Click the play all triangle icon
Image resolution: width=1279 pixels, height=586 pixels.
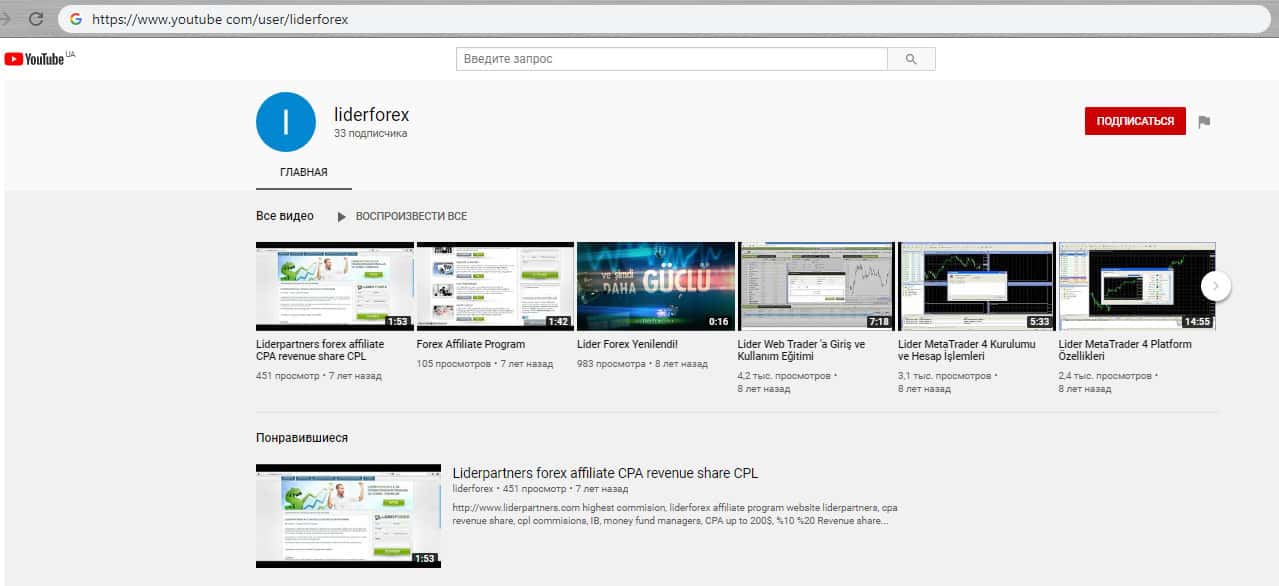point(341,216)
